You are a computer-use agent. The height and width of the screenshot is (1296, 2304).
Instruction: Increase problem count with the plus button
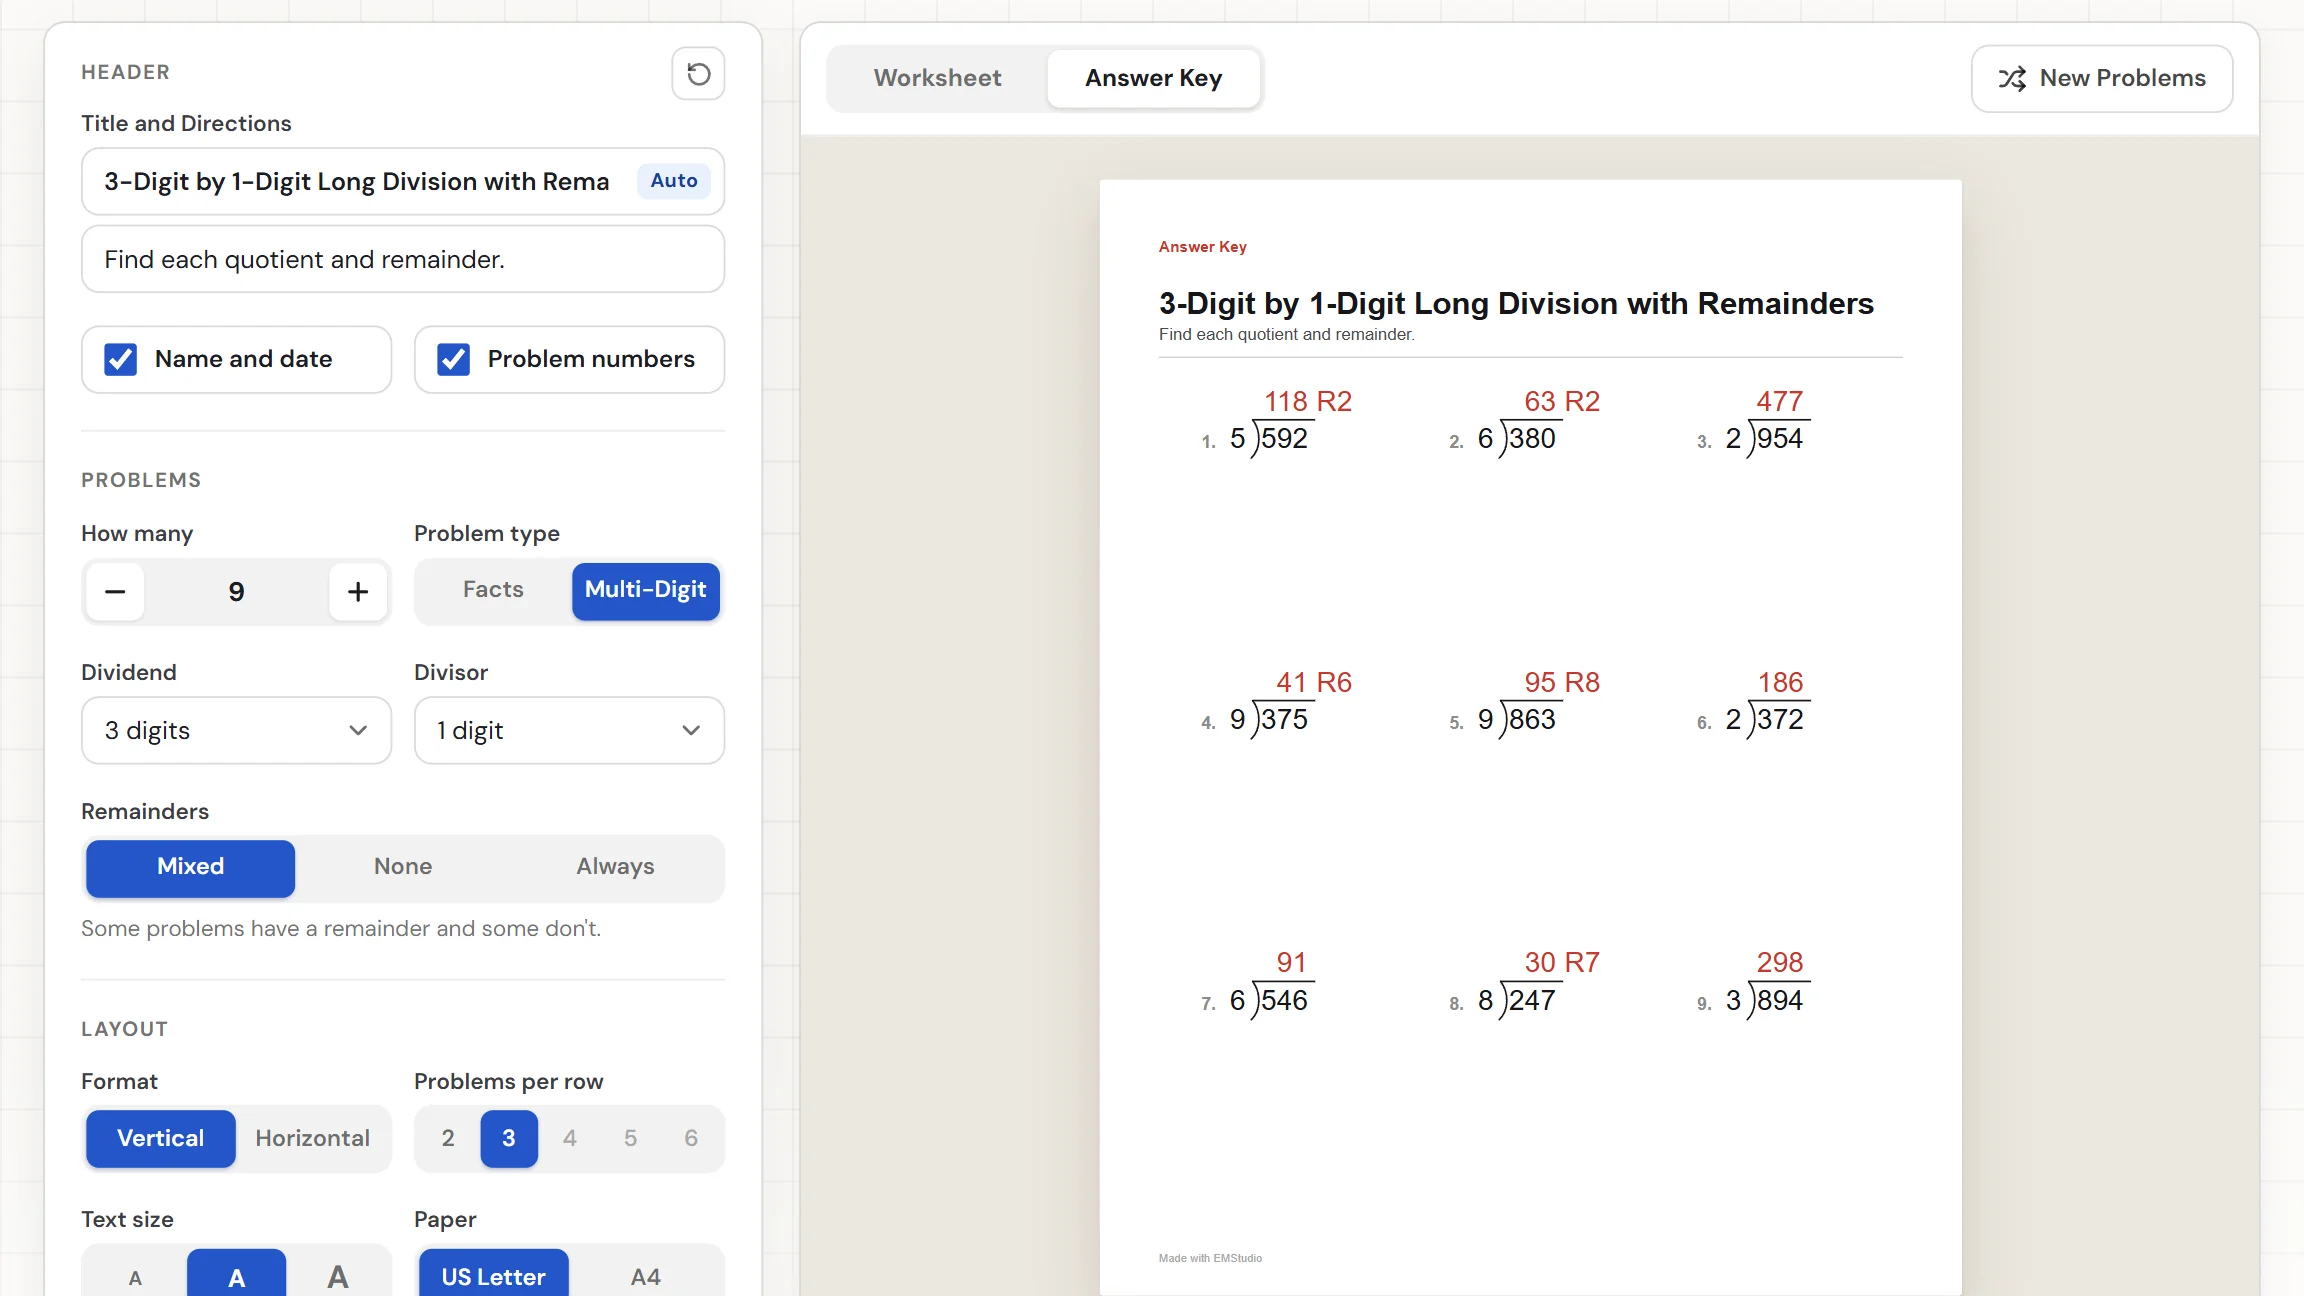[358, 591]
